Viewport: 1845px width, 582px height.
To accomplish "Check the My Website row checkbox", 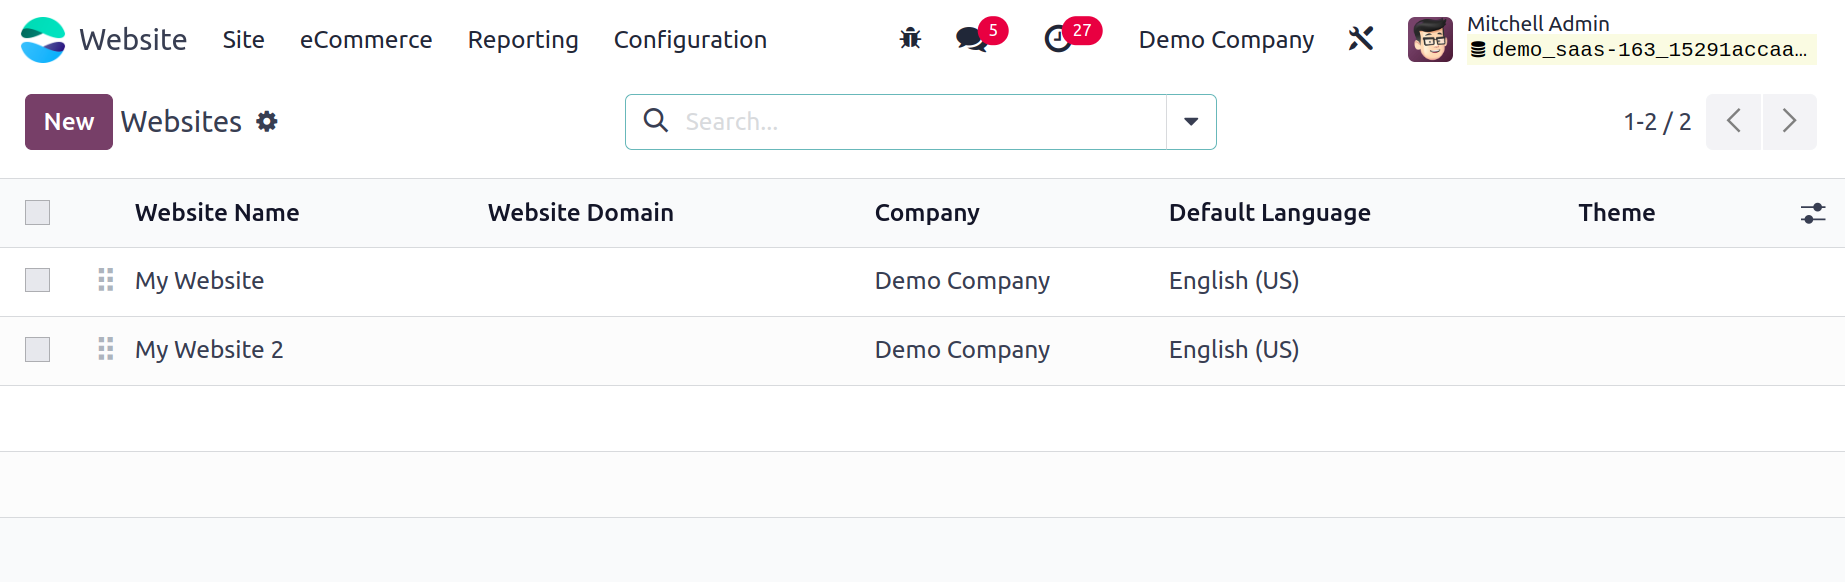I will 38,280.
